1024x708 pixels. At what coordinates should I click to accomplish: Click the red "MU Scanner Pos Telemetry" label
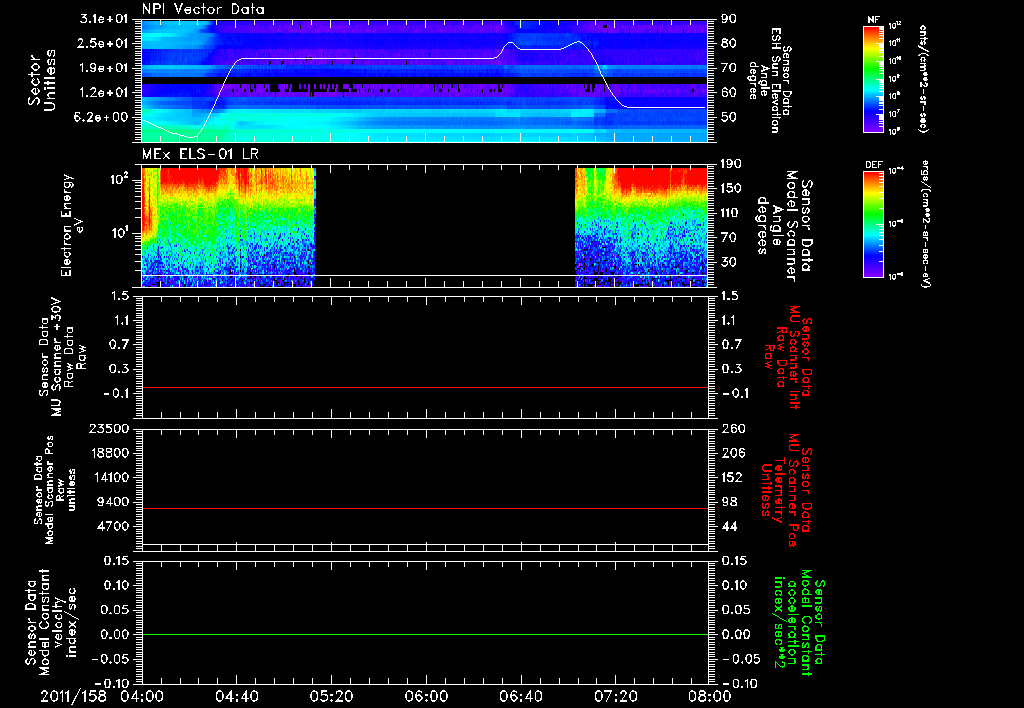pyautogui.click(x=786, y=490)
